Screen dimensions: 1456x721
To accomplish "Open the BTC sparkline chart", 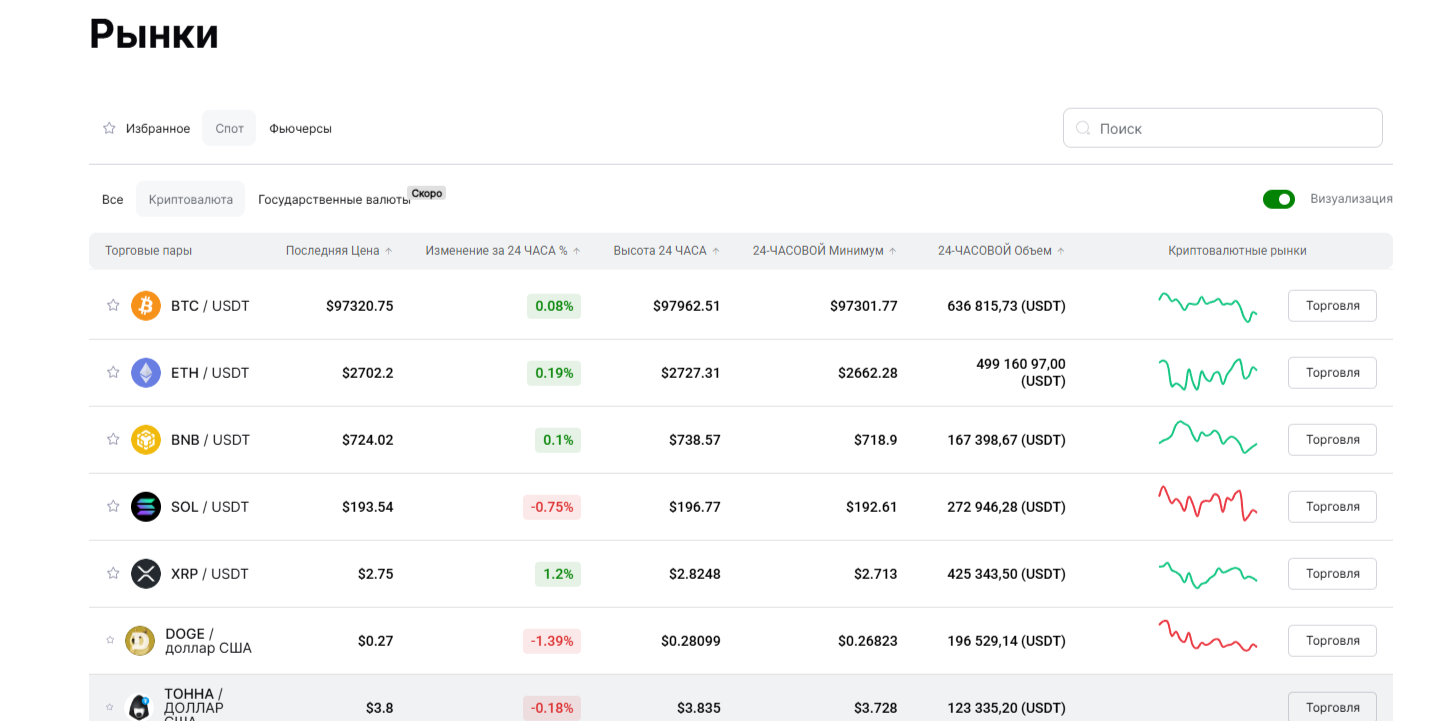I will point(1208,305).
